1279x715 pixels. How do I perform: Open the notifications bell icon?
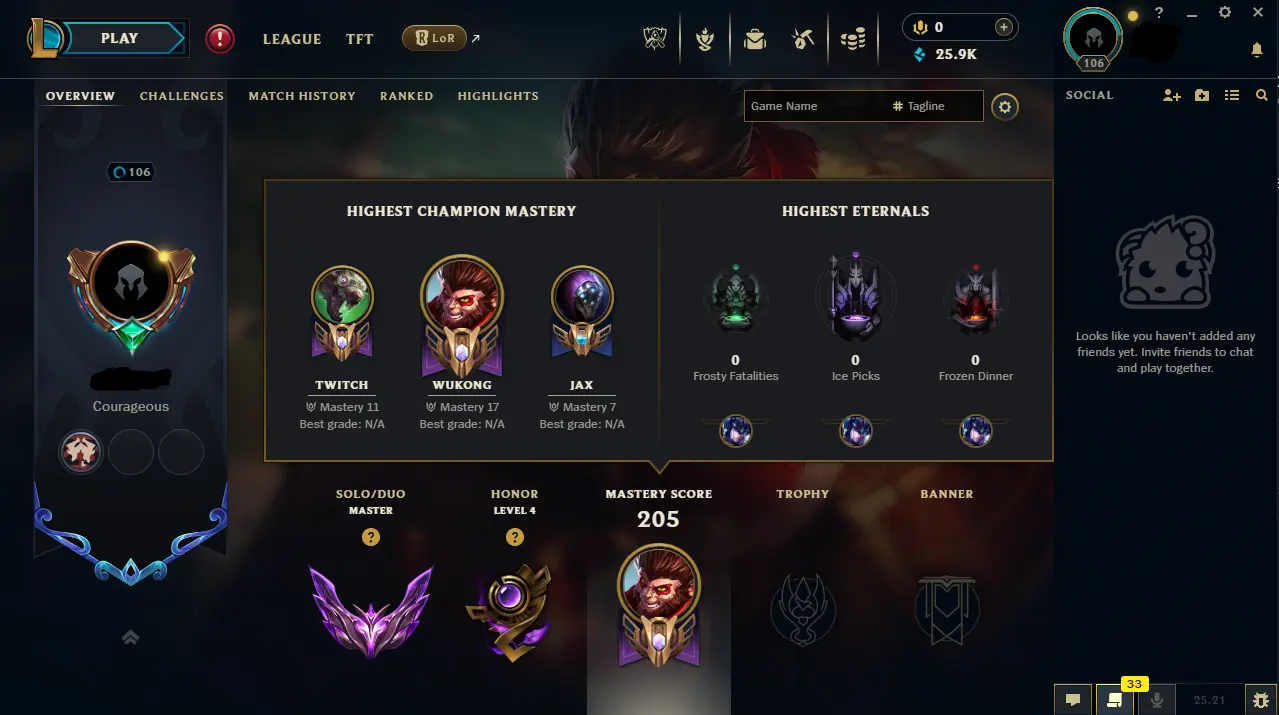pyautogui.click(x=1257, y=50)
